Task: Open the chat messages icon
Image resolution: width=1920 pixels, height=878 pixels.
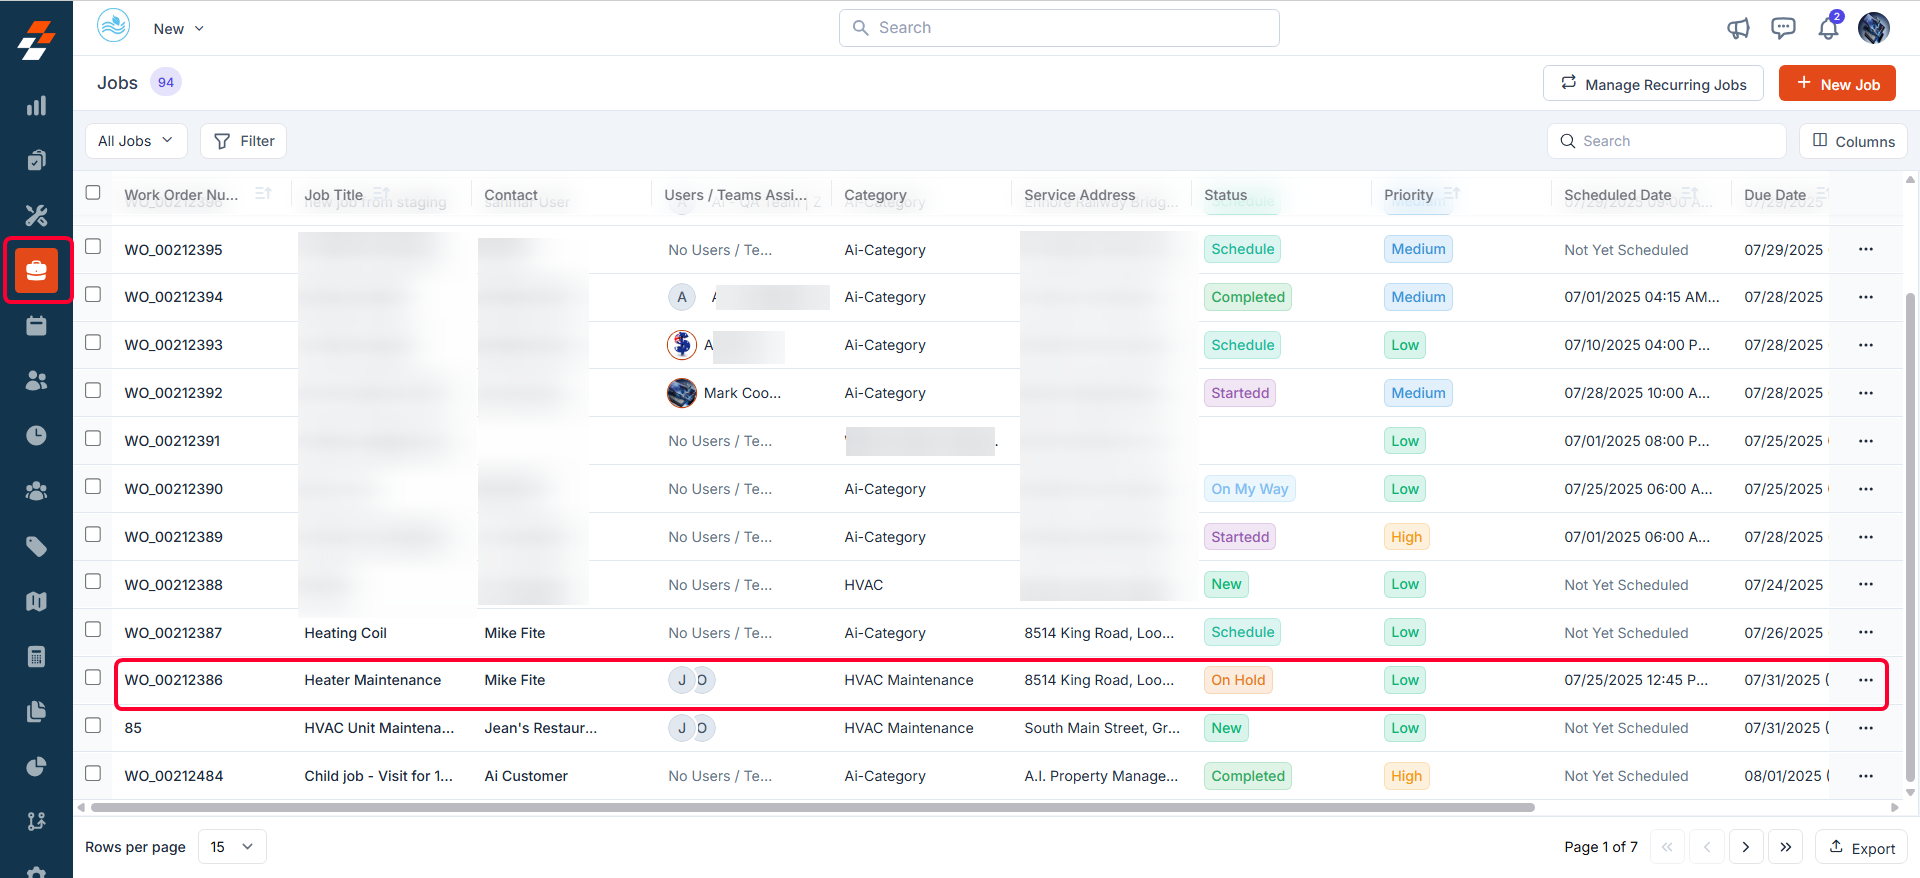Action: pyautogui.click(x=1783, y=28)
